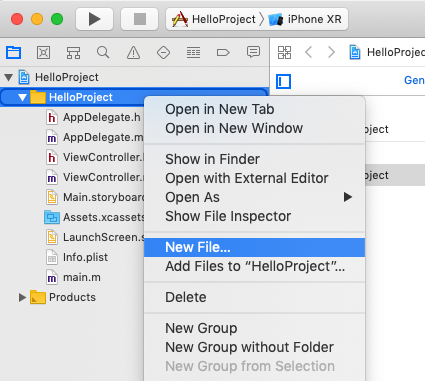The width and height of the screenshot is (425, 381).
Task: Select AppDelegate.h in the navigator
Action: (x=102, y=117)
